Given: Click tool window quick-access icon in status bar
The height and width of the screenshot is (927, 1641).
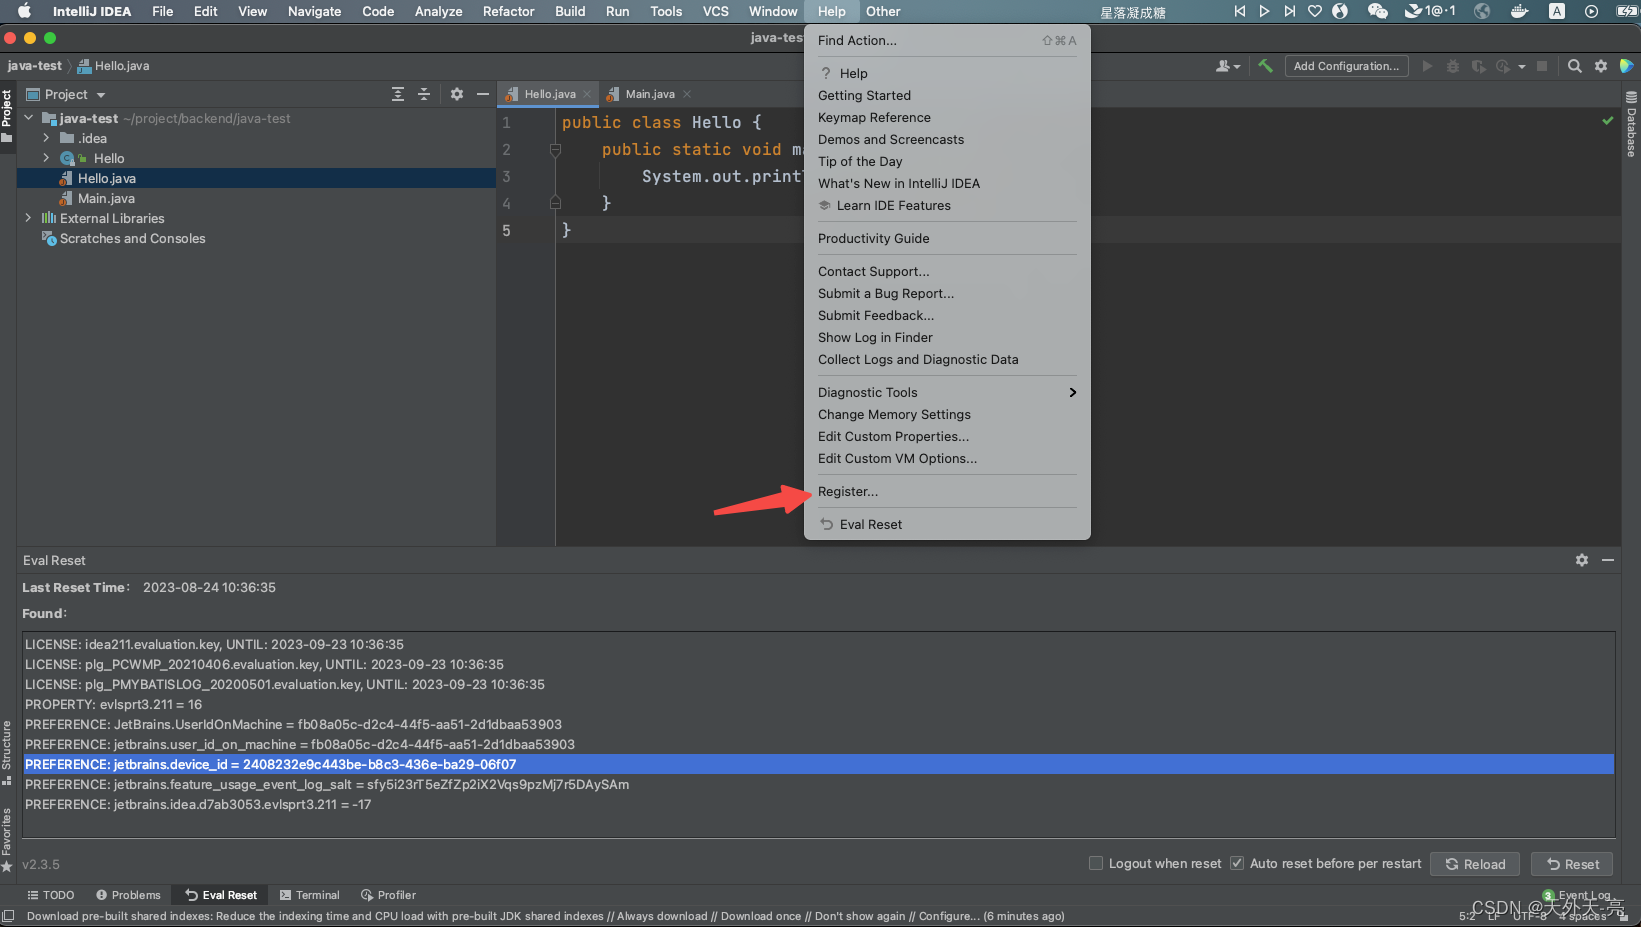Looking at the screenshot, I should (x=9, y=916).
